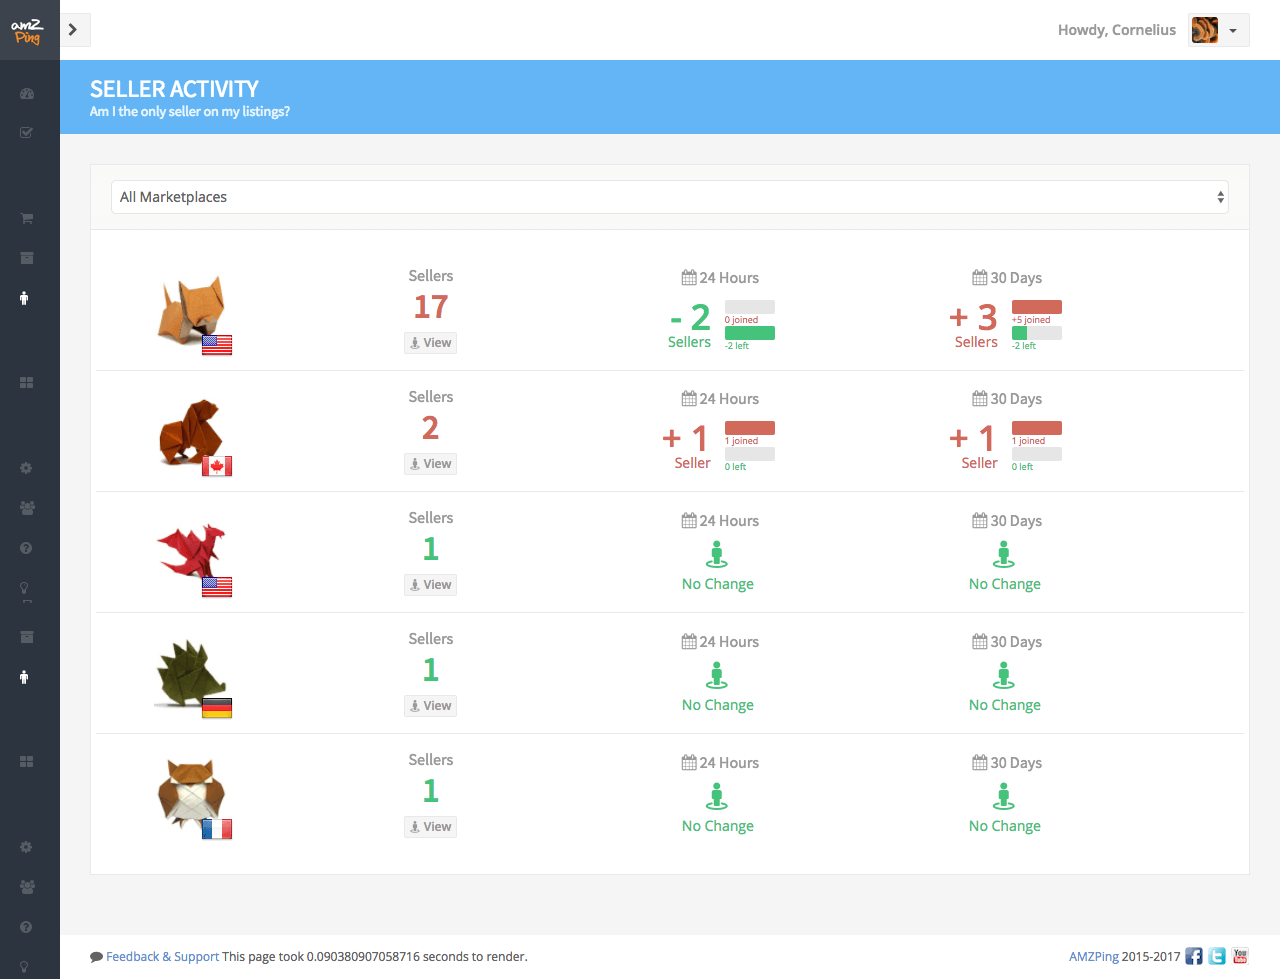Image resolution: width=1280 pixels, height=979 pixels.
Task: Open the Twitter icon in footer
Action: [1217, 956]
